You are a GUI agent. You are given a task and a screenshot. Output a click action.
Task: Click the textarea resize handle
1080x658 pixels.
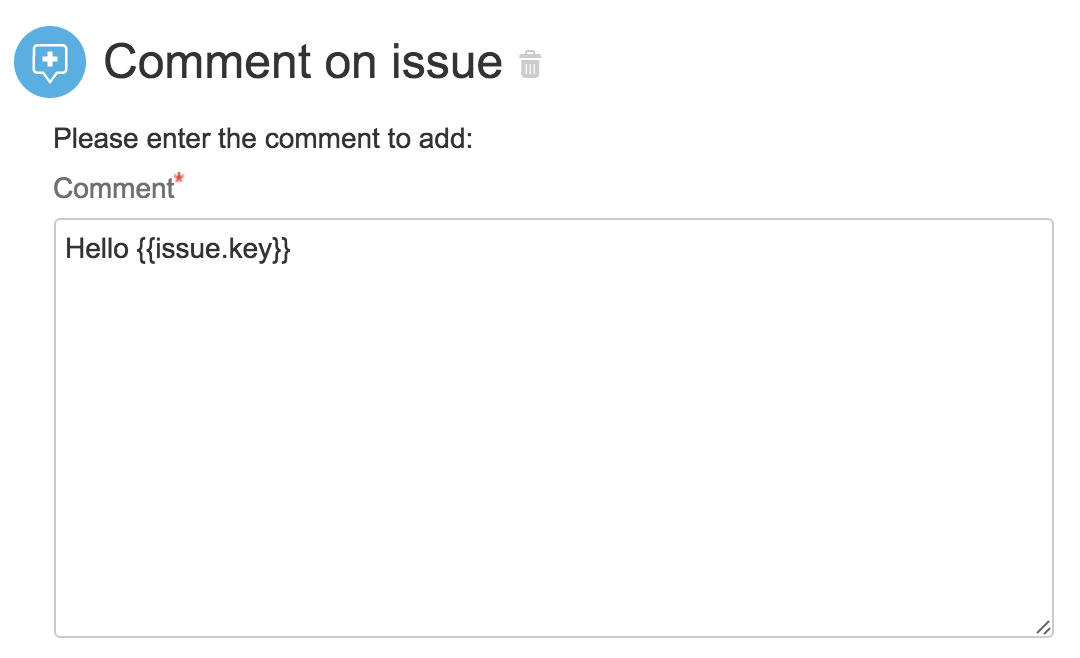coord(1043,627)
